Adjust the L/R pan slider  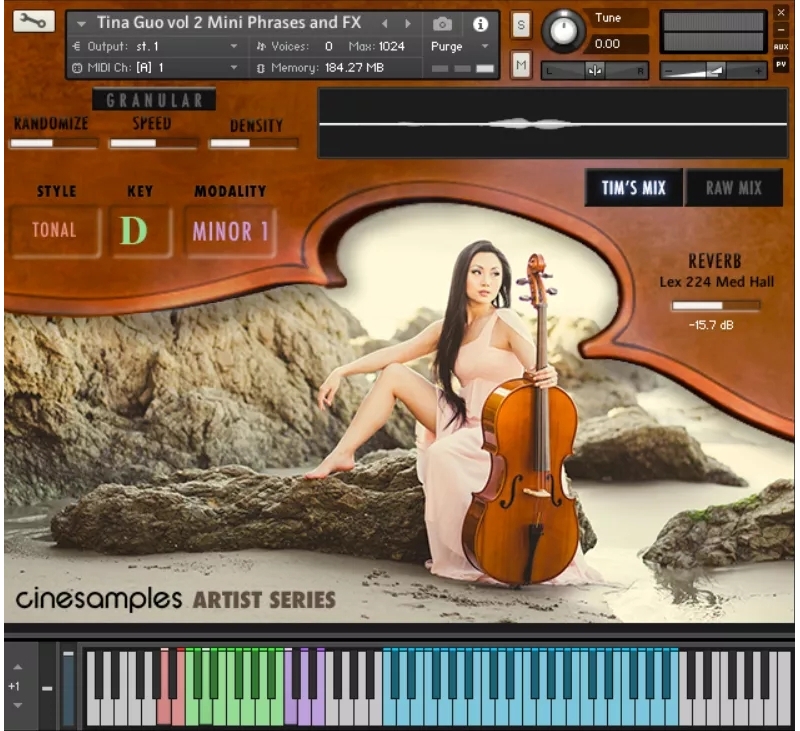coord(594,71)
